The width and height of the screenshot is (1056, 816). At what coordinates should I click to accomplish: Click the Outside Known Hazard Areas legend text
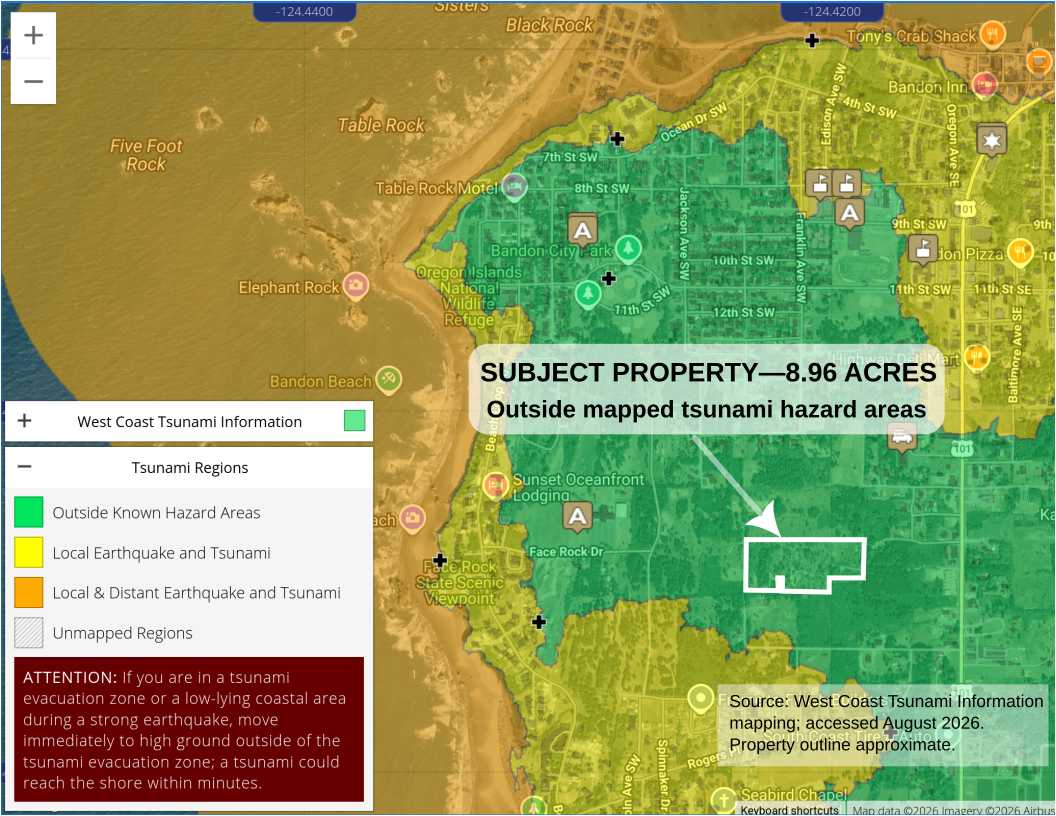pyautogui.click(x=156, y=512)
